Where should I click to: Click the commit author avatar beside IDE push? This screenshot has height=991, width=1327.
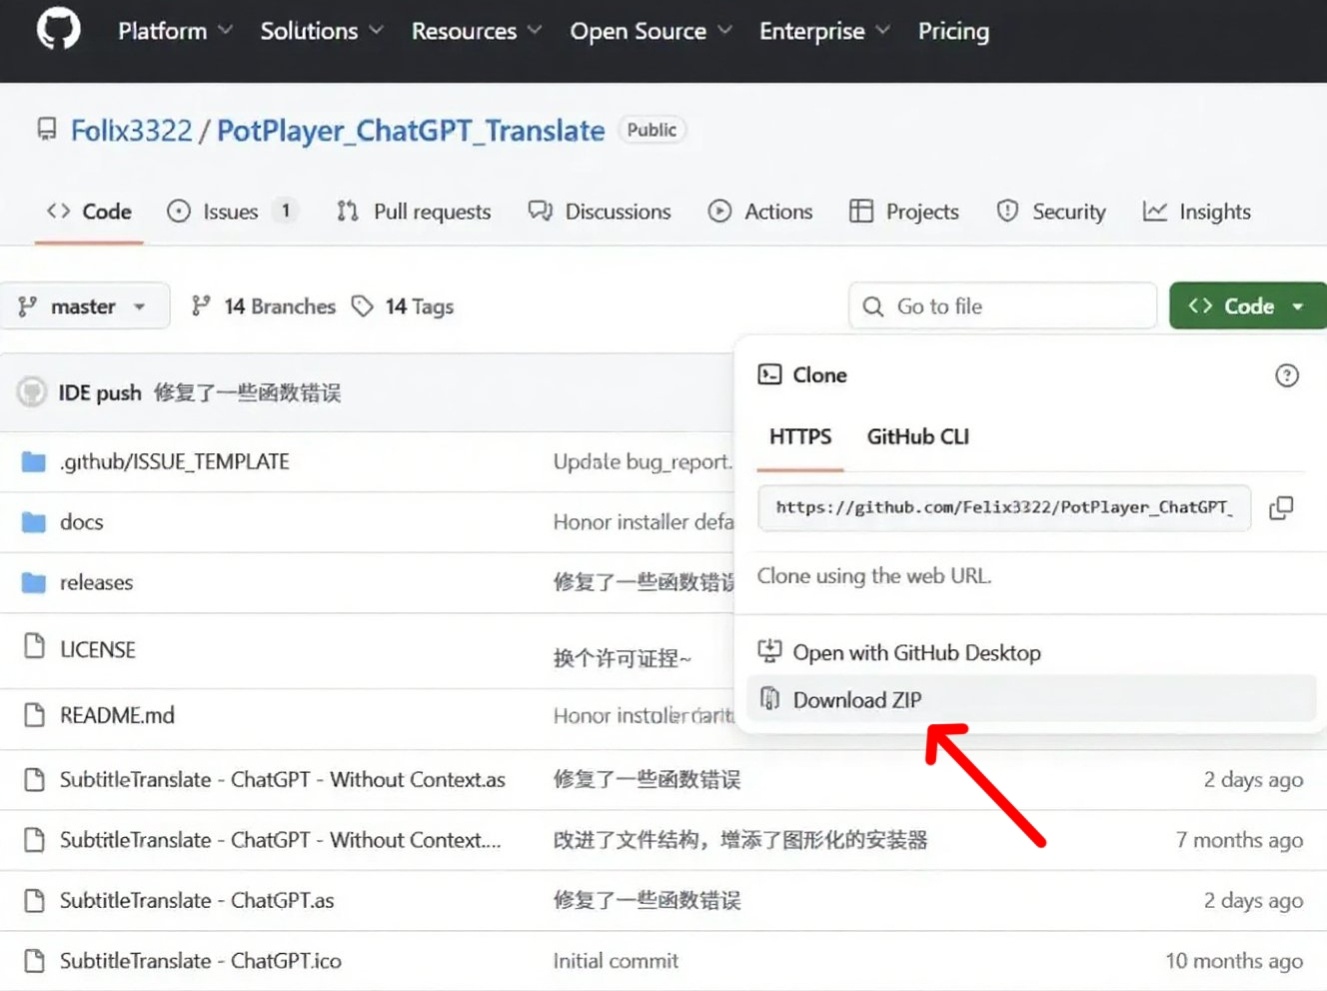pos(32,392)
